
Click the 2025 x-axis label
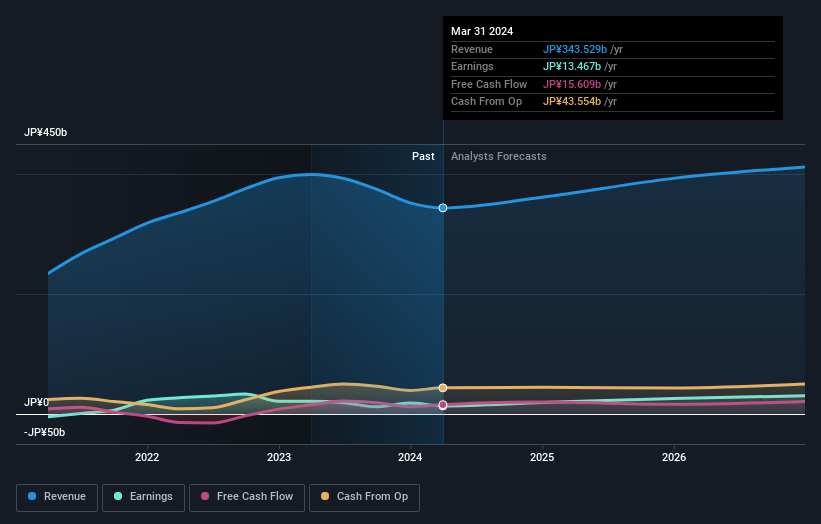pyautogui.click(x=542, y=458)
